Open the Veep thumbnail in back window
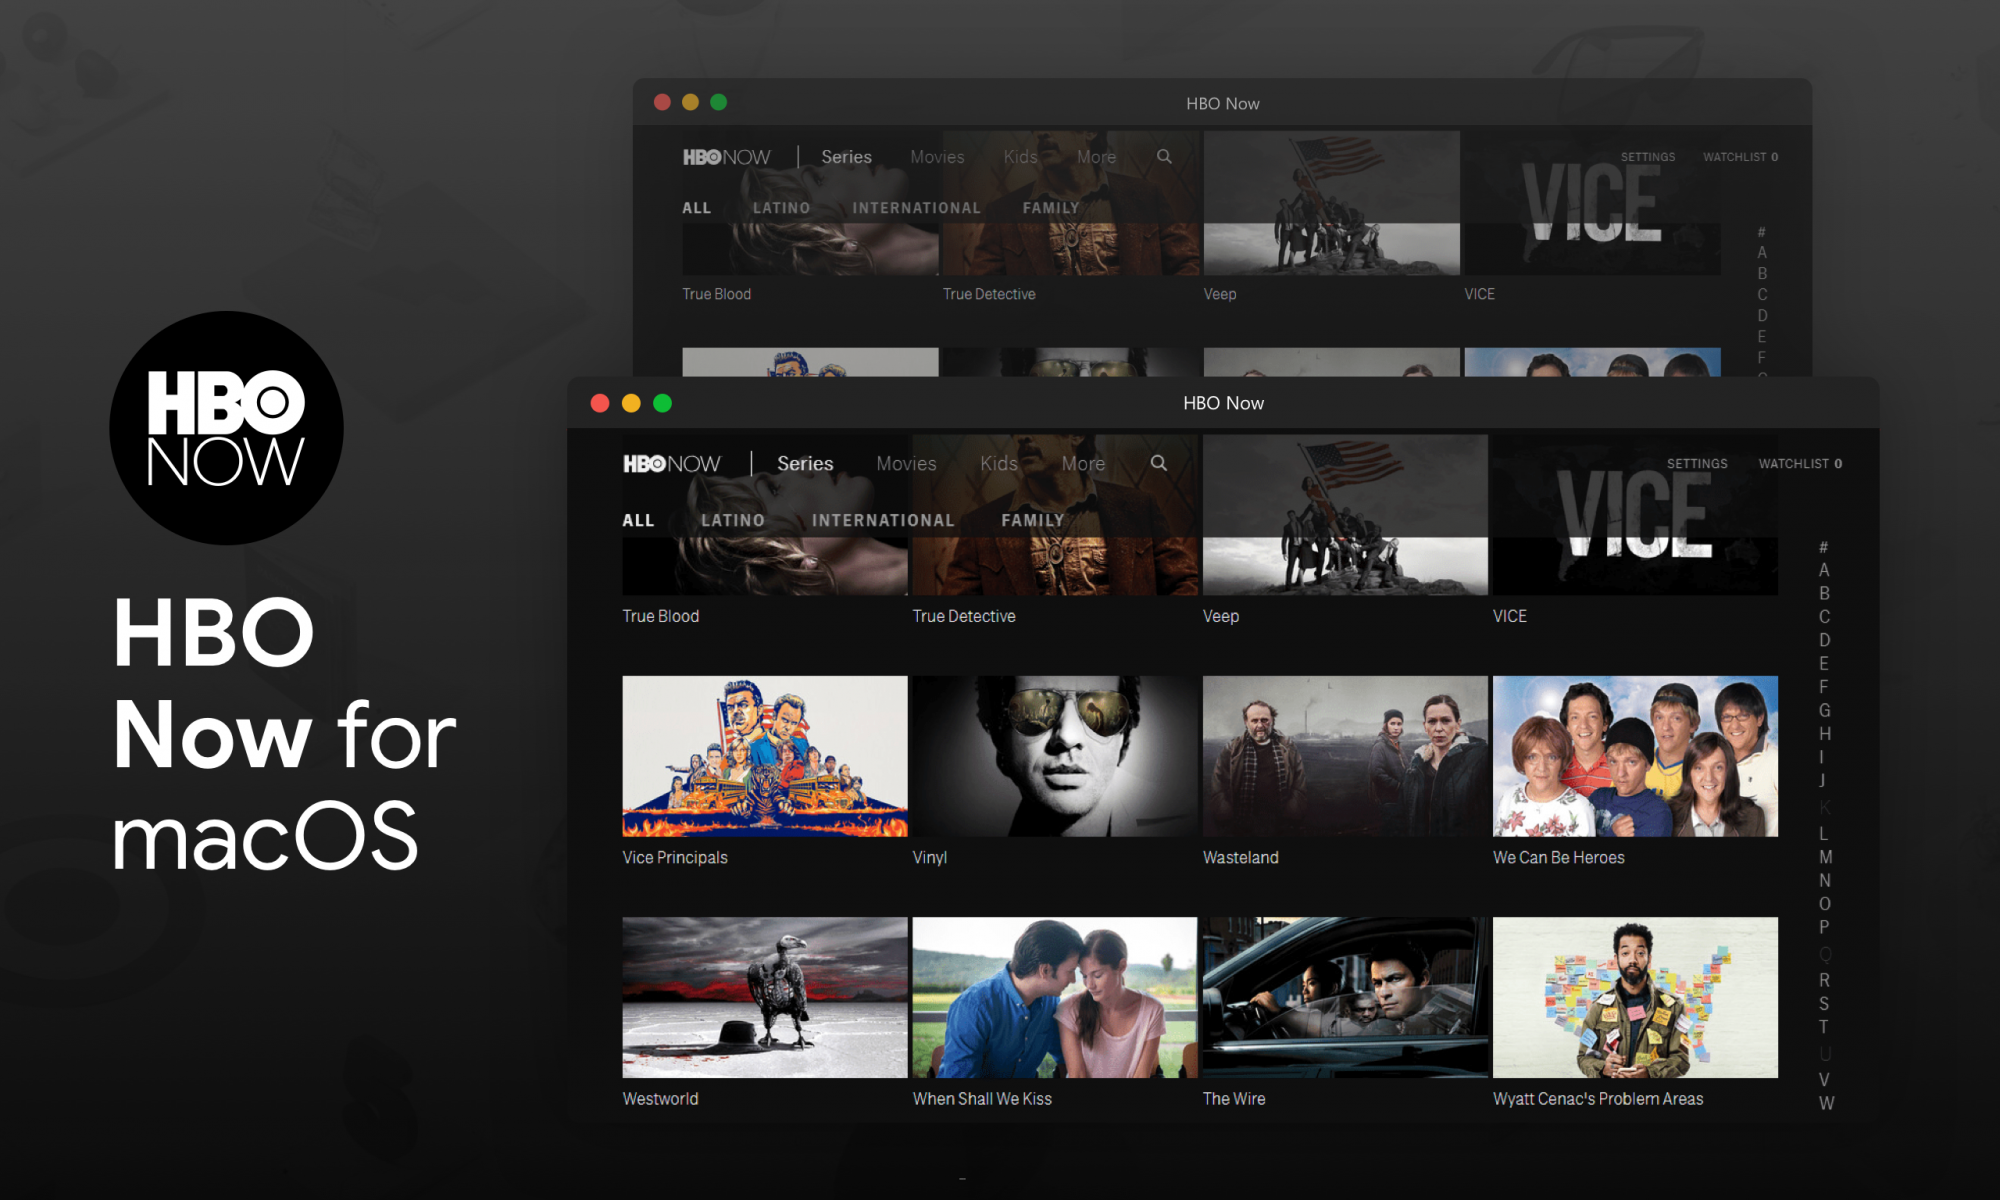The height and width of the screenshot is (1200, 2000). click(1331, 203)
